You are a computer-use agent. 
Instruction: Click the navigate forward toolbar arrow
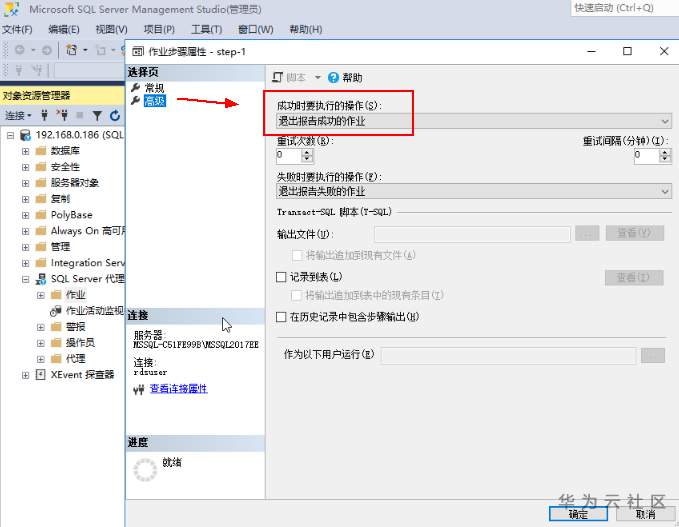pyautogui.click(x=47, y=50)
